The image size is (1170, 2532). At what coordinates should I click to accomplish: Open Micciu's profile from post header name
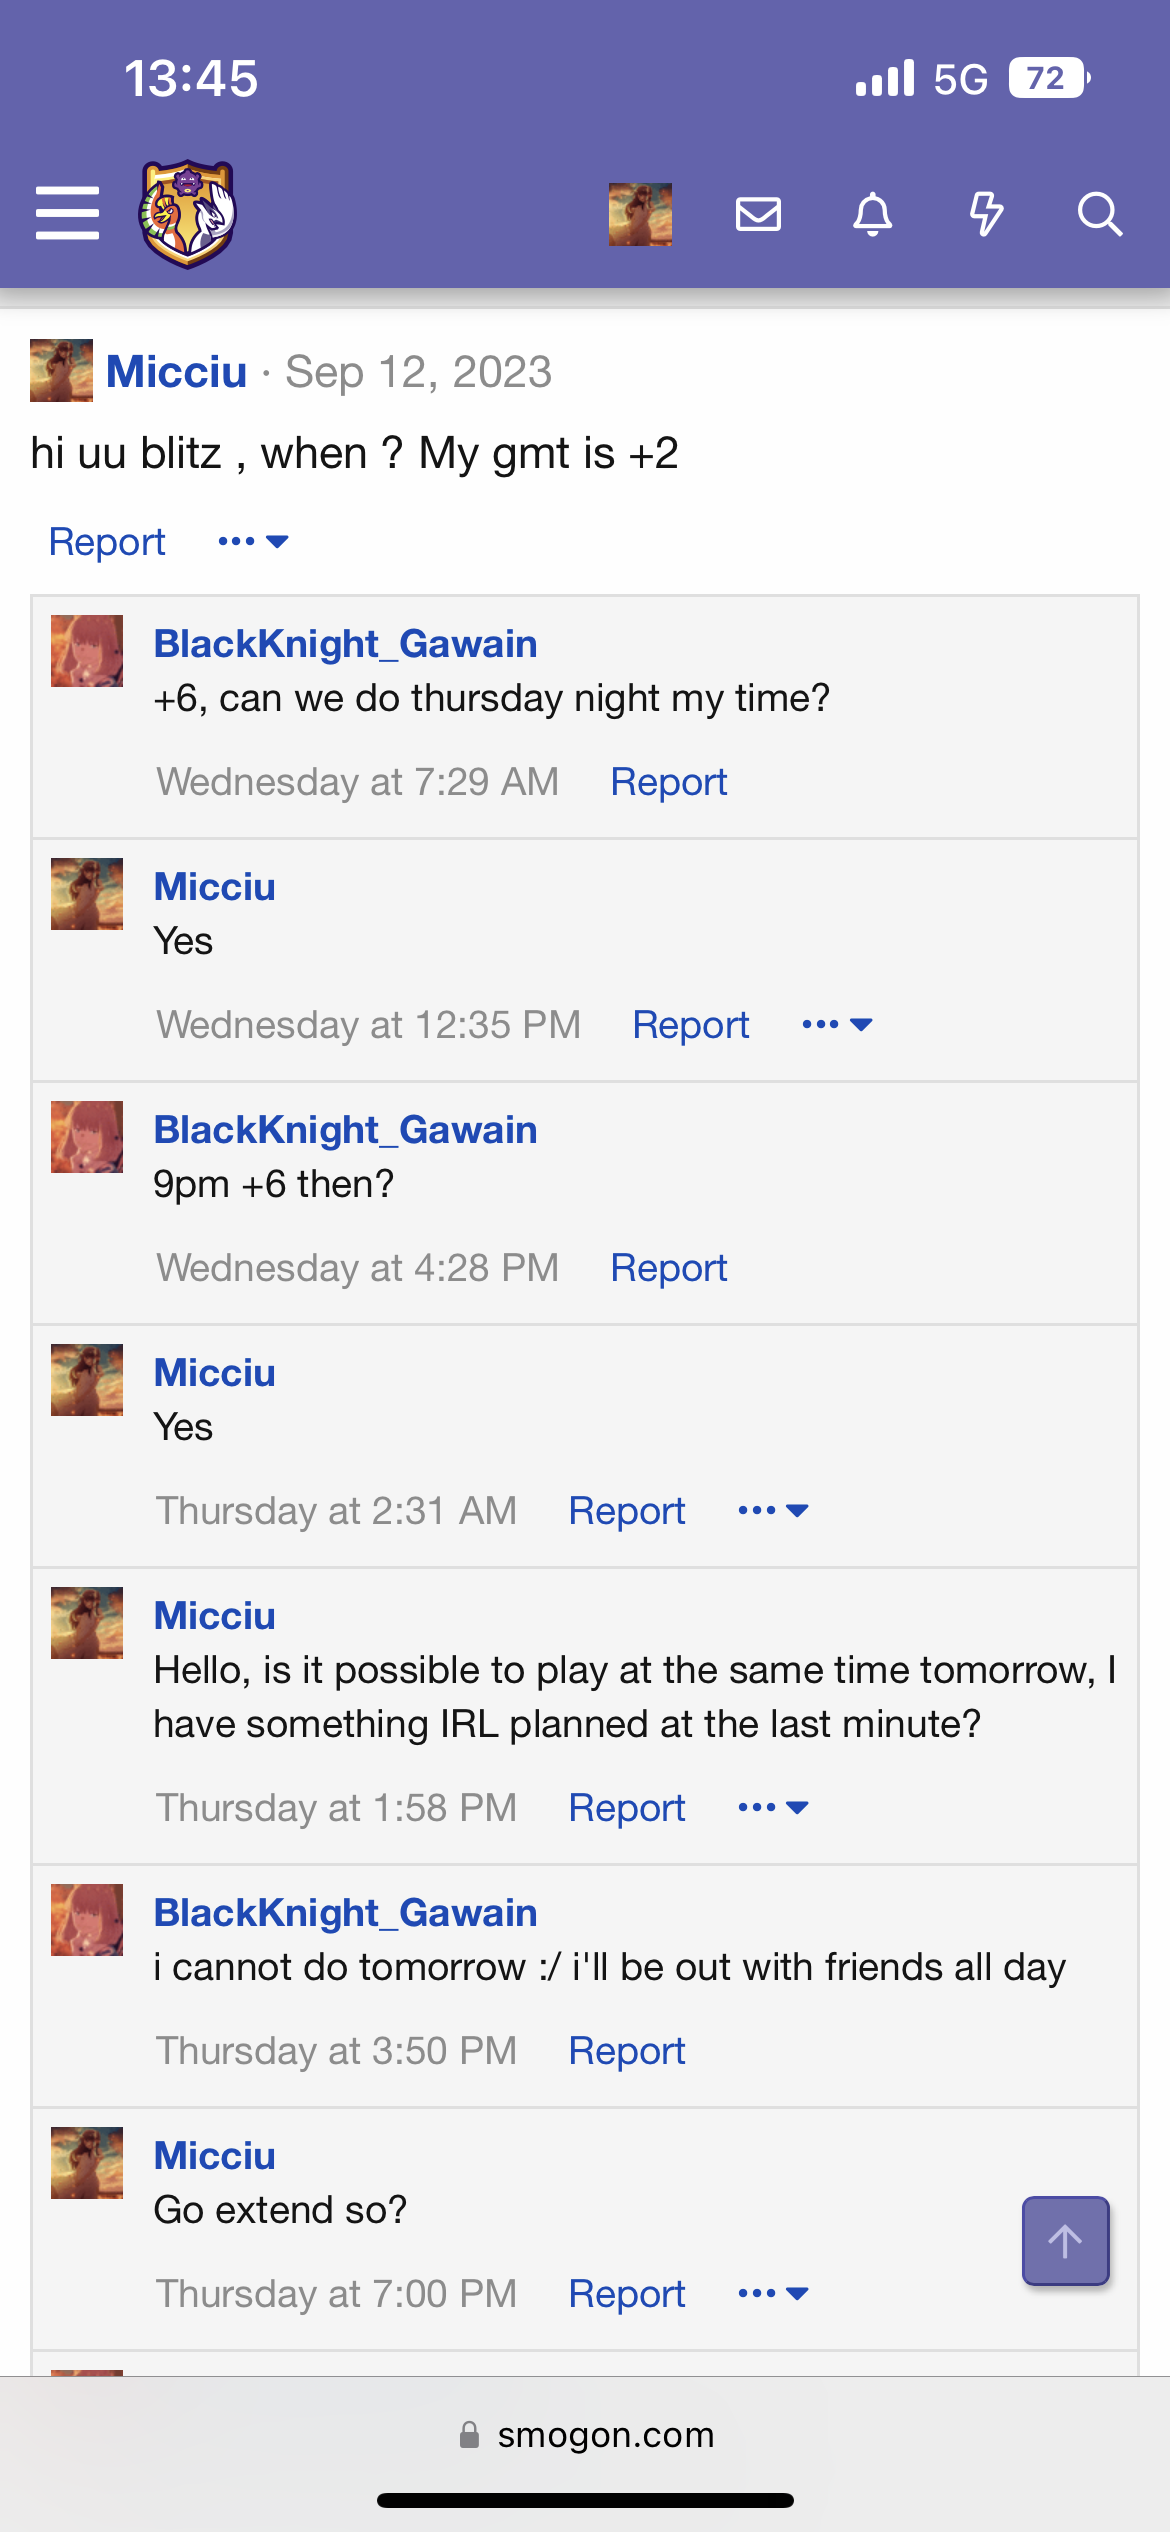point(176,372)
